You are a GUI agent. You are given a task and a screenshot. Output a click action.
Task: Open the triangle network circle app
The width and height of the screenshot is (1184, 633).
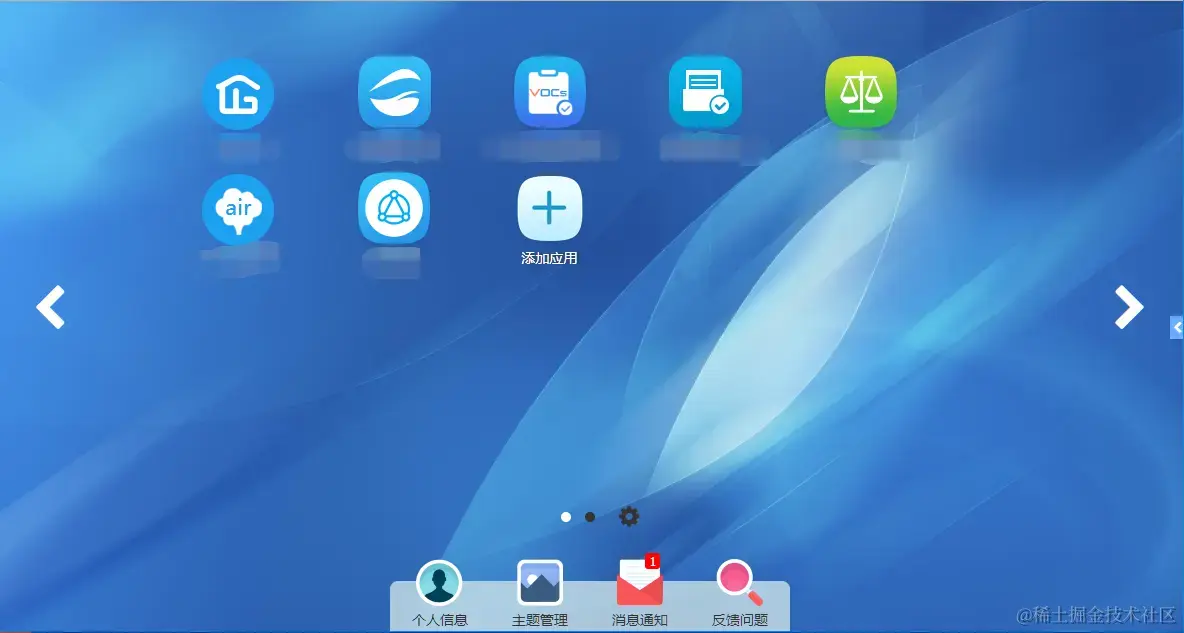pyautogui.click(x=394, y=208)
